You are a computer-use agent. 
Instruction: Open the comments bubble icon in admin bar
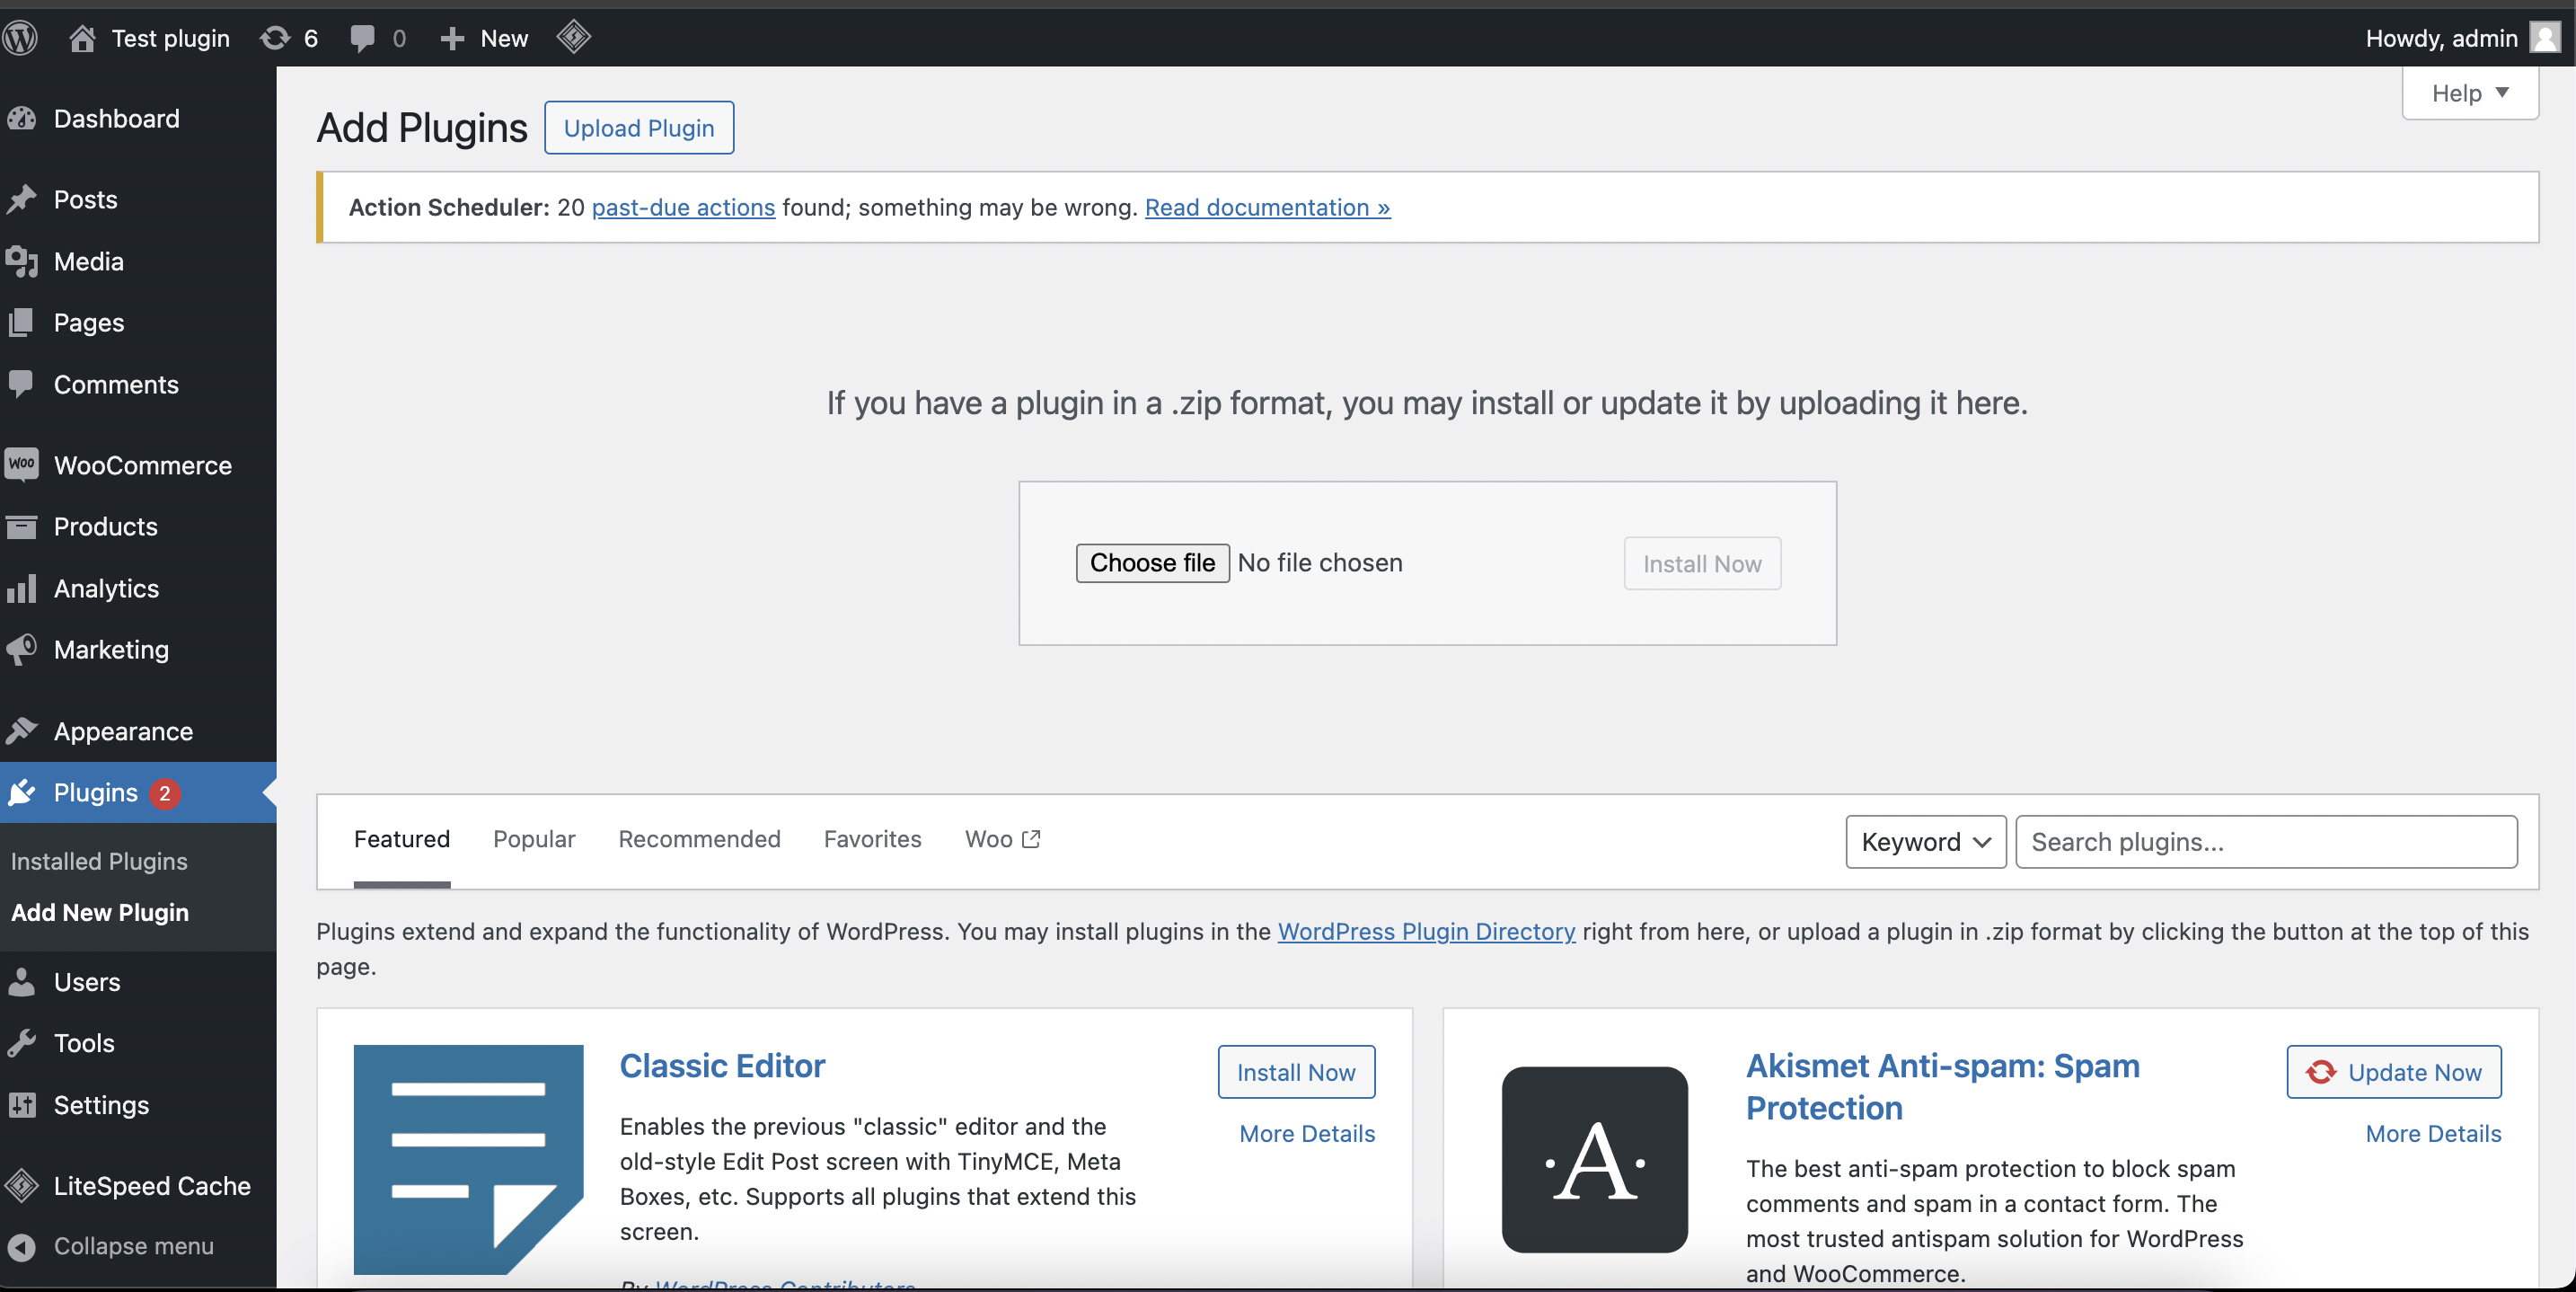coord(376,38)
